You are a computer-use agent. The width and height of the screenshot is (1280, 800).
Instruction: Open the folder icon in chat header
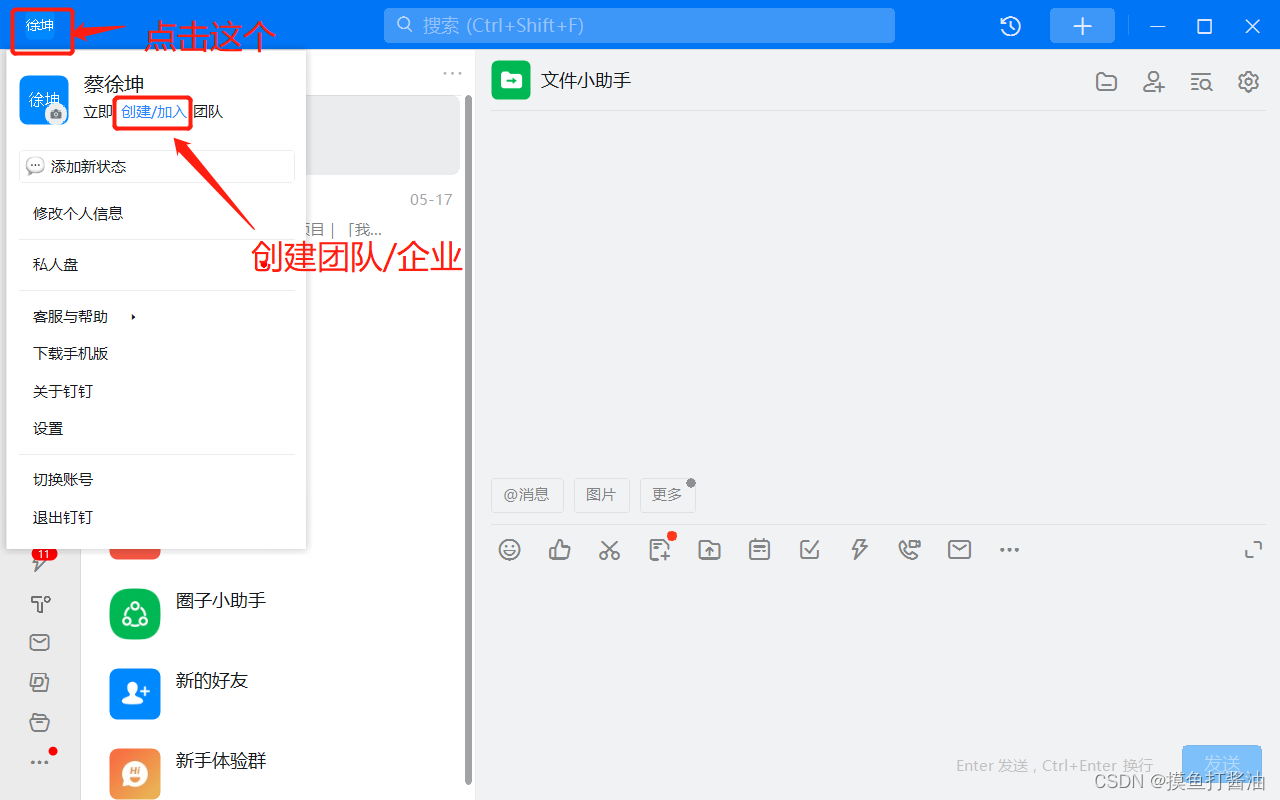pos(1106,82)
